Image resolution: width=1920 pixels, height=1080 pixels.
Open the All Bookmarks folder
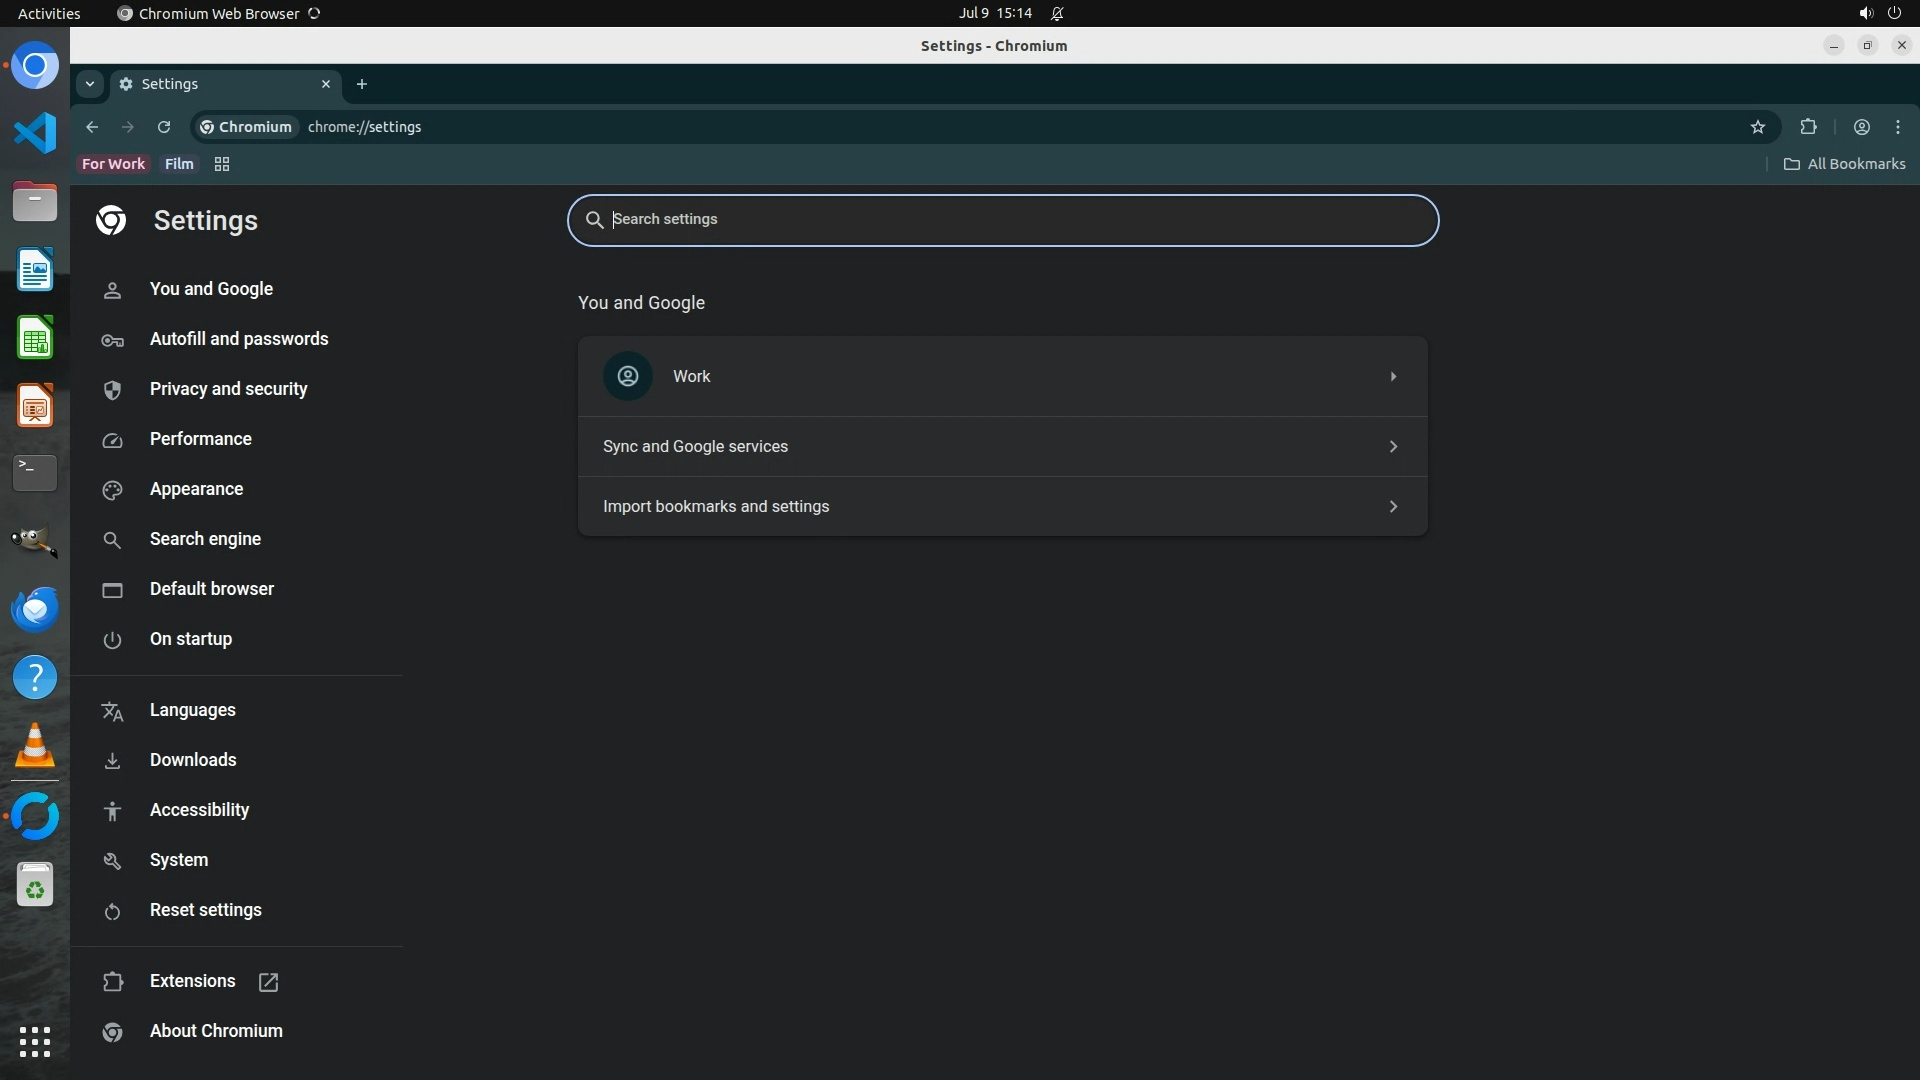tap(1844, 164)
